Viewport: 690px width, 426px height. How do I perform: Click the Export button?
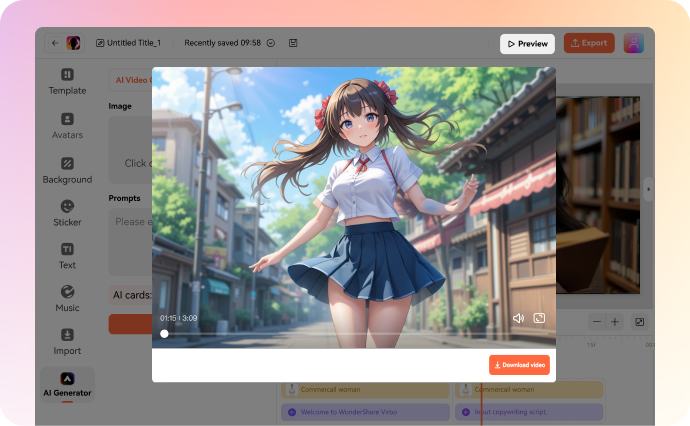tap(589, 43)
